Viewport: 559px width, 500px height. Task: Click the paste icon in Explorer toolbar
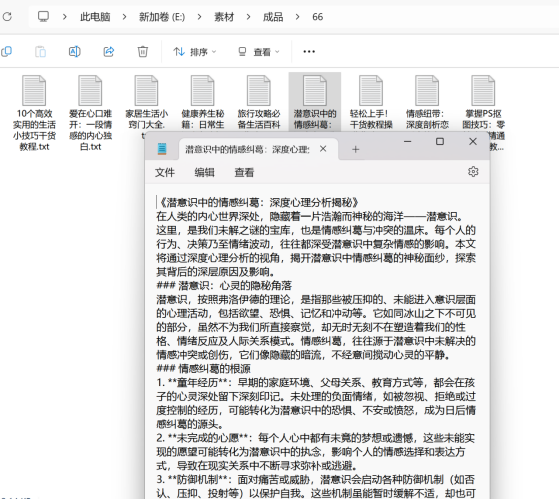40,52
